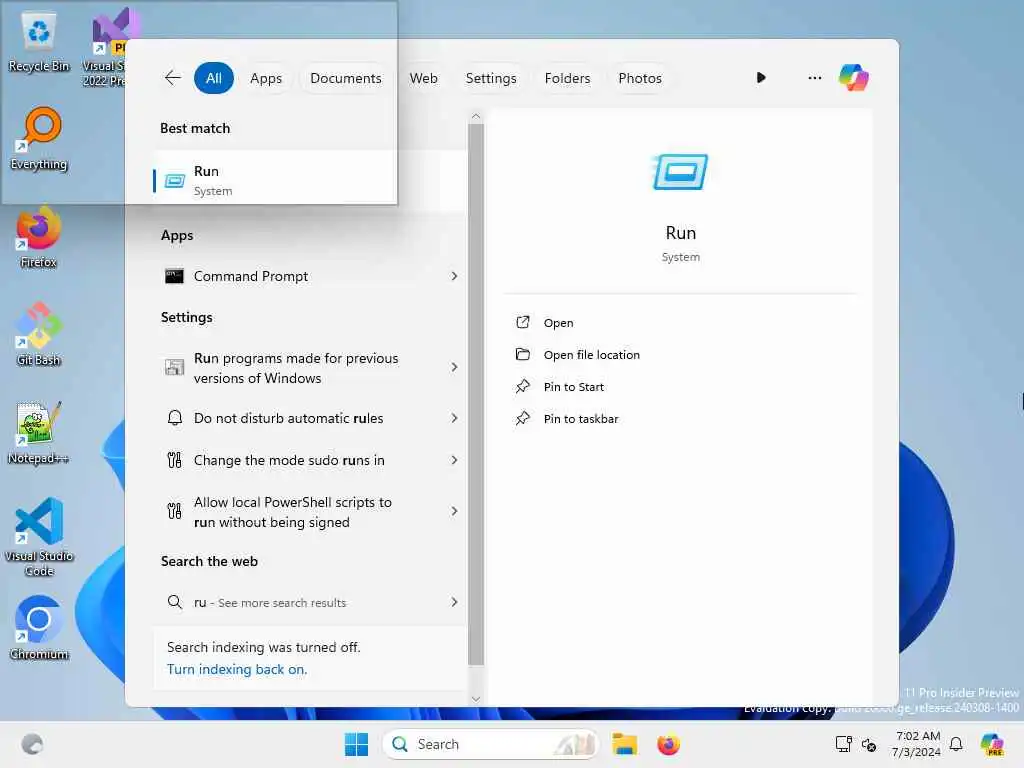Click the back arrow in search panel
Viewport: 1024px width, 768px height.
pos(172,78)
